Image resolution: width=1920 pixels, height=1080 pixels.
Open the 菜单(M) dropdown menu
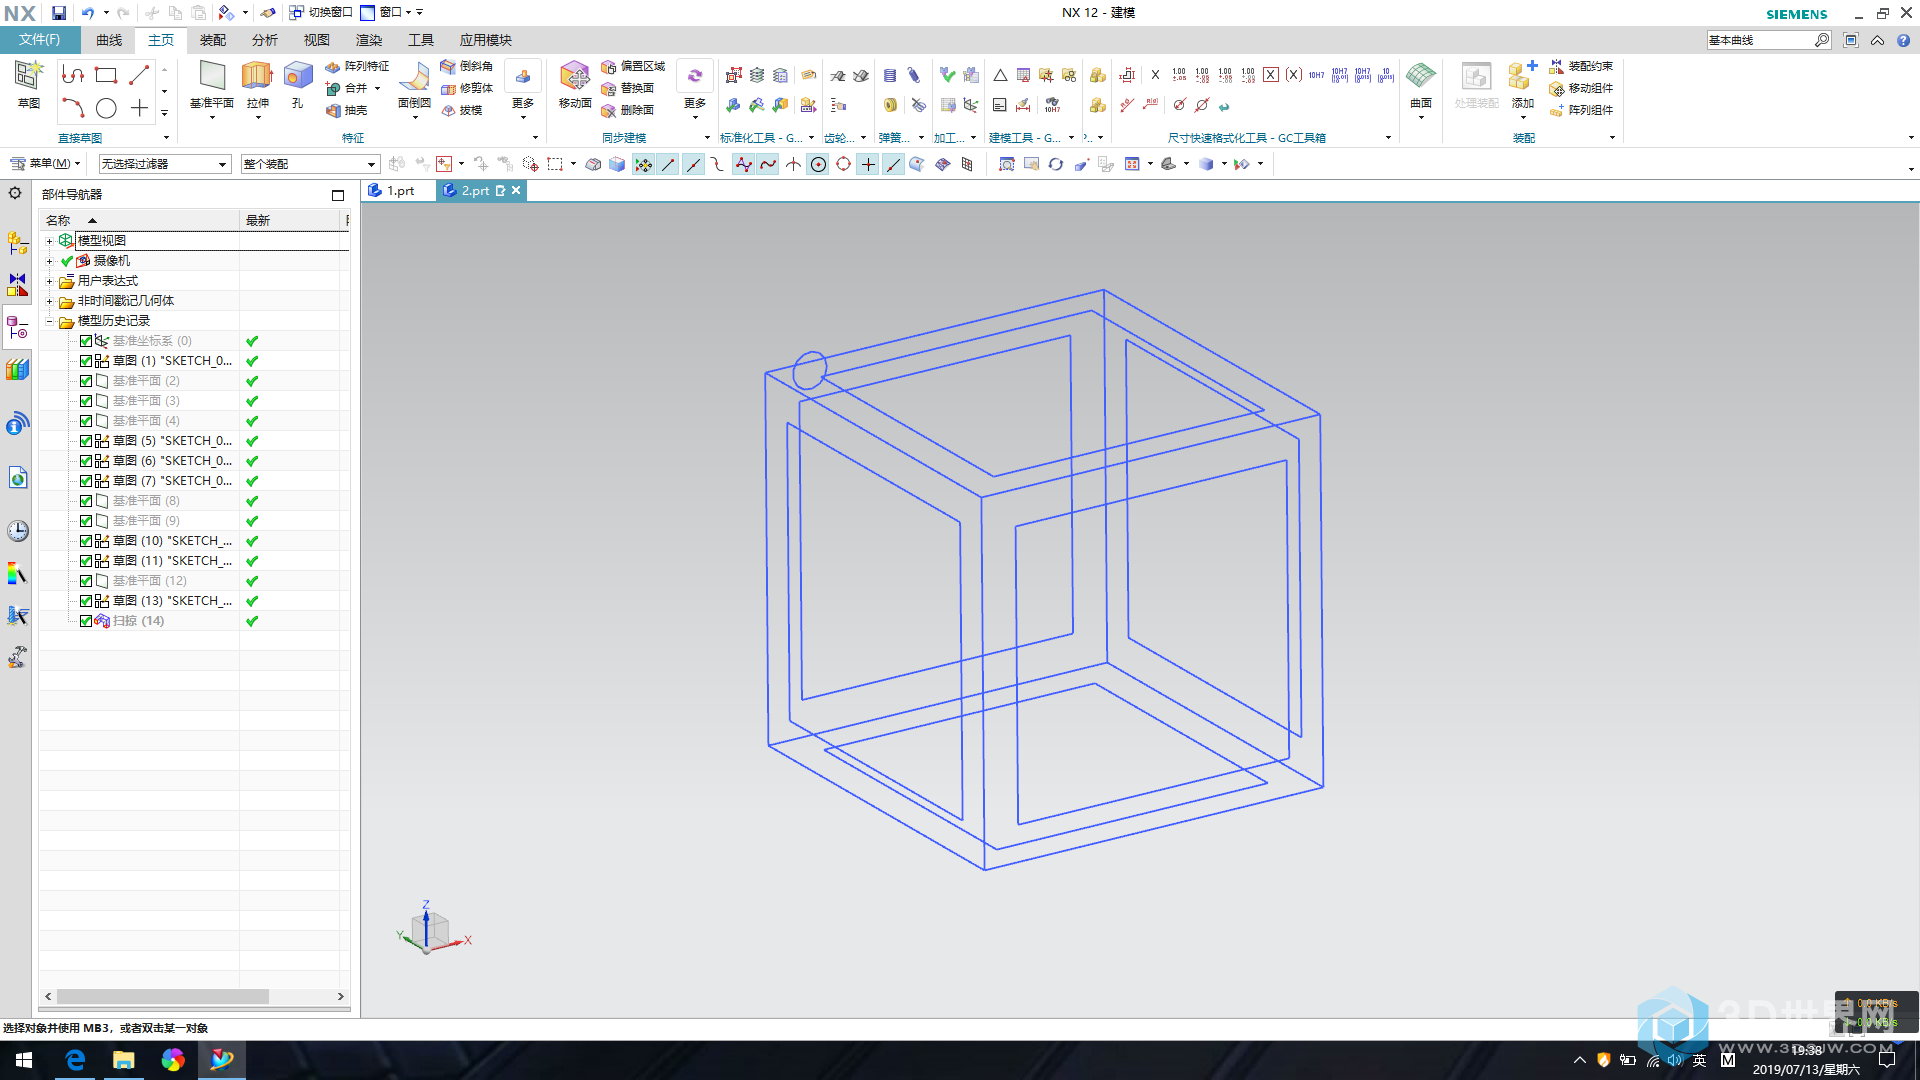coord(46,164)
